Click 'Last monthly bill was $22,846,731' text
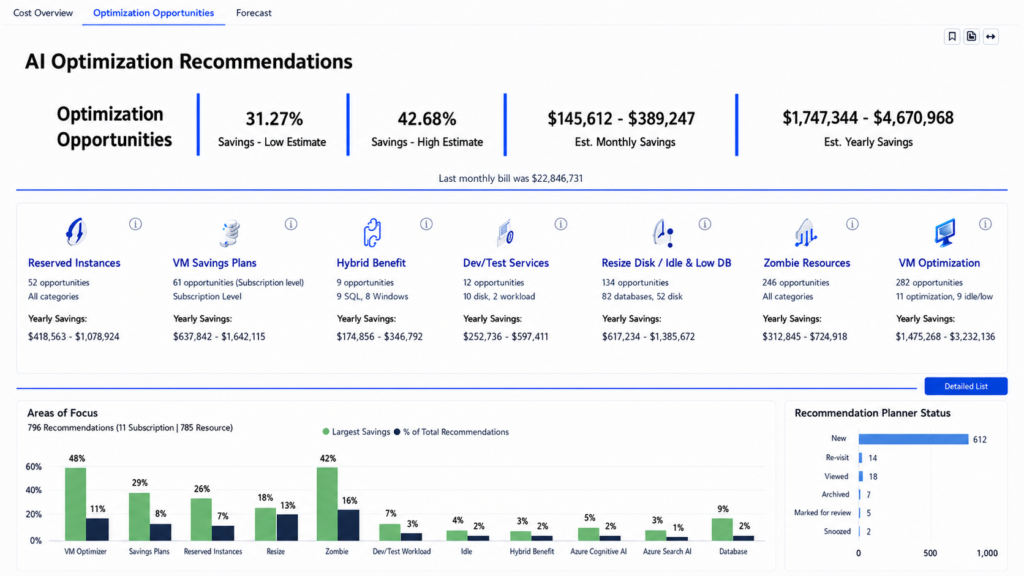Screen dimensions: 1024x576 pos(511,178)
